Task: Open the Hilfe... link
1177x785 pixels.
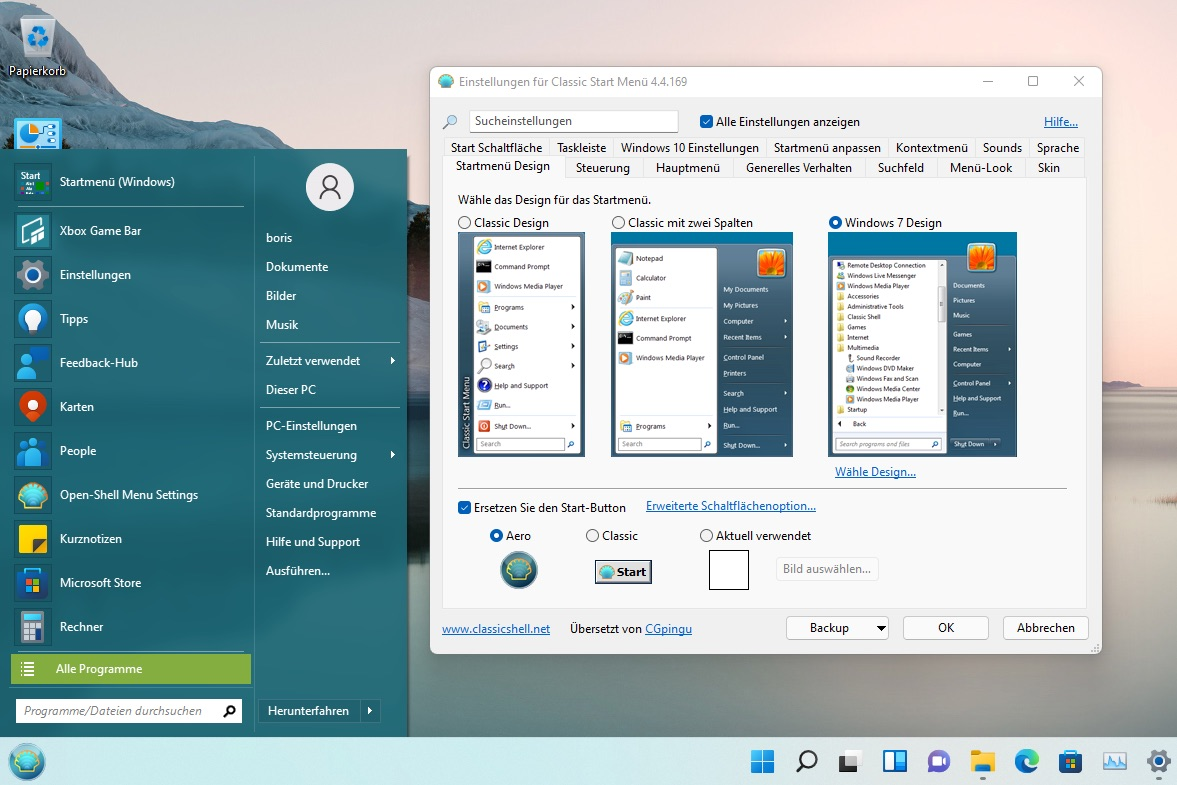Action: coord(1061,122)
